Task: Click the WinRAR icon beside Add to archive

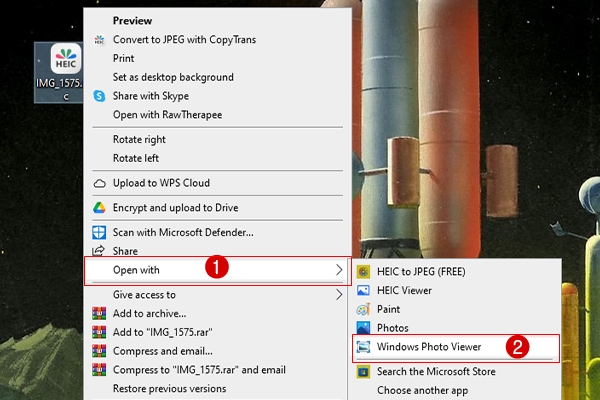Action: 99,314
